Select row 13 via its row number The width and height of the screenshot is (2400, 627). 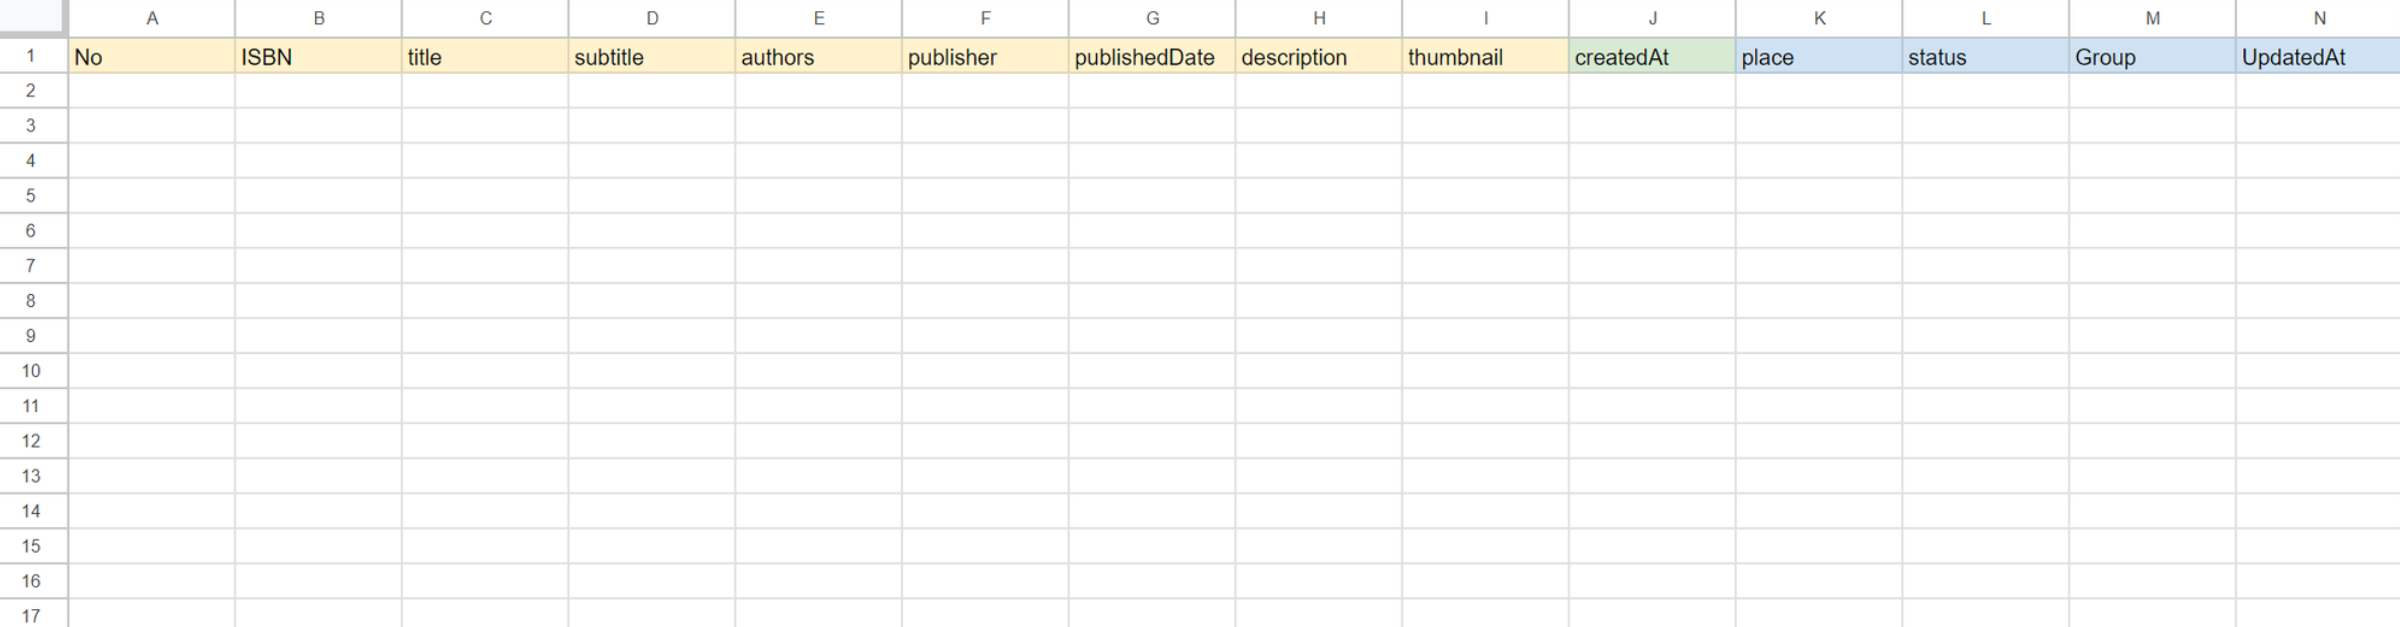[x=33, y=476]
